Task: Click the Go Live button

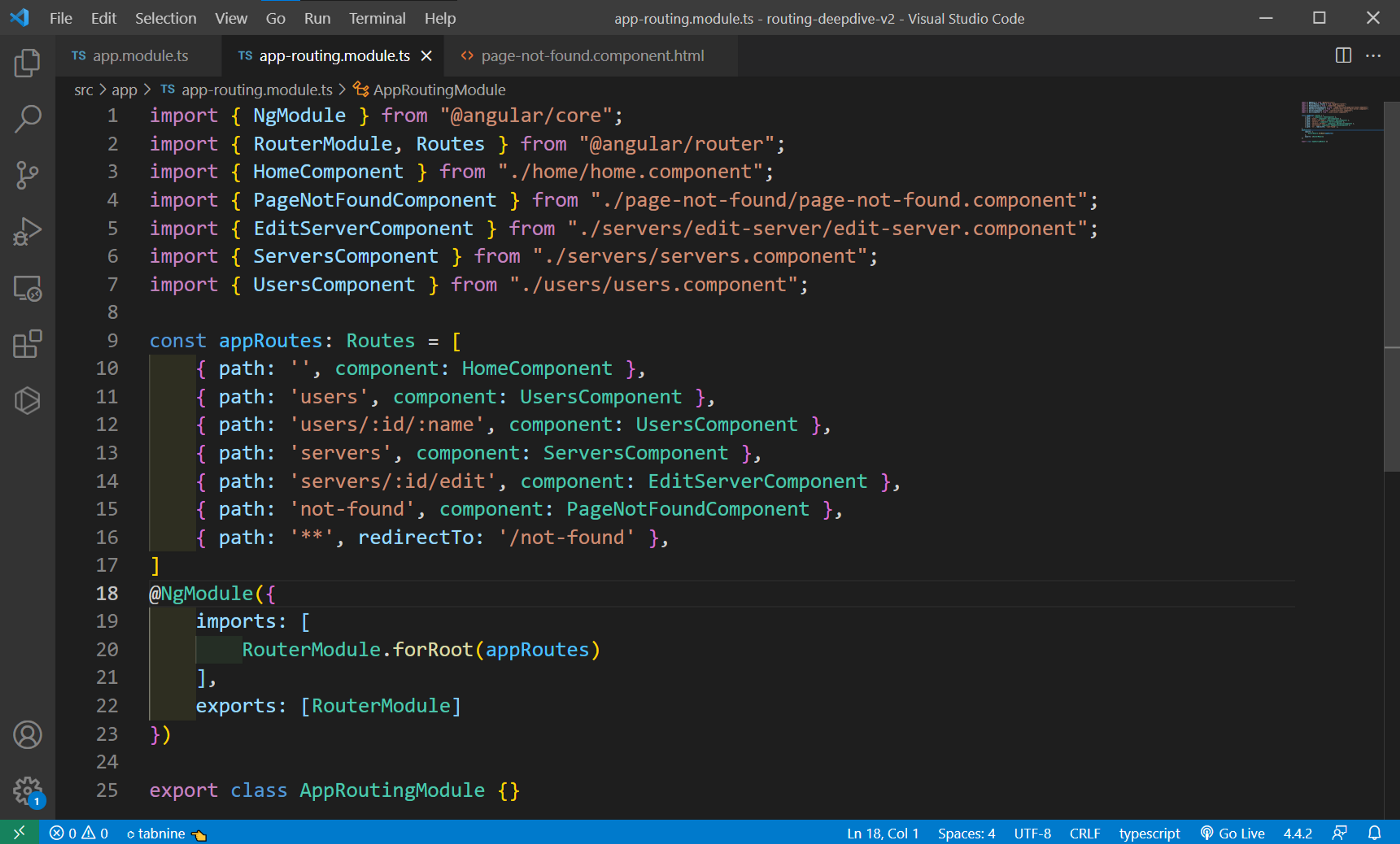Action: 1232,833
